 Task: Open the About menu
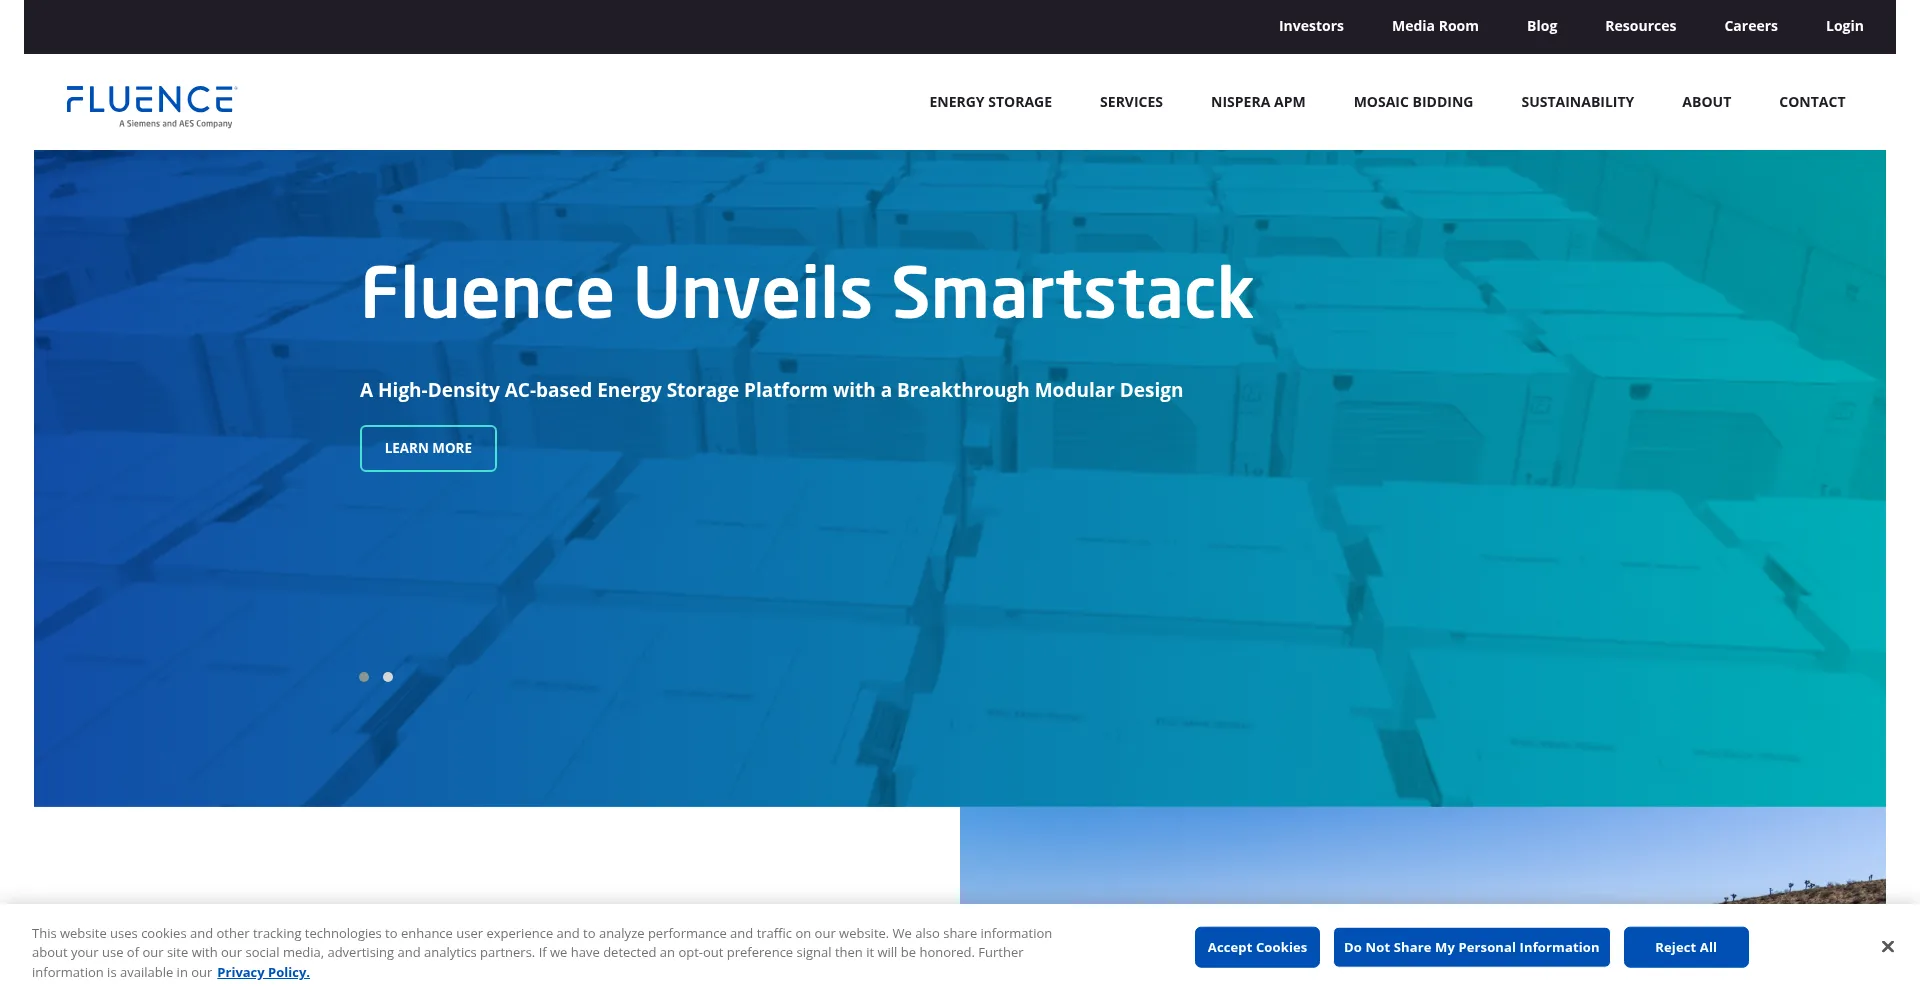1706,102
